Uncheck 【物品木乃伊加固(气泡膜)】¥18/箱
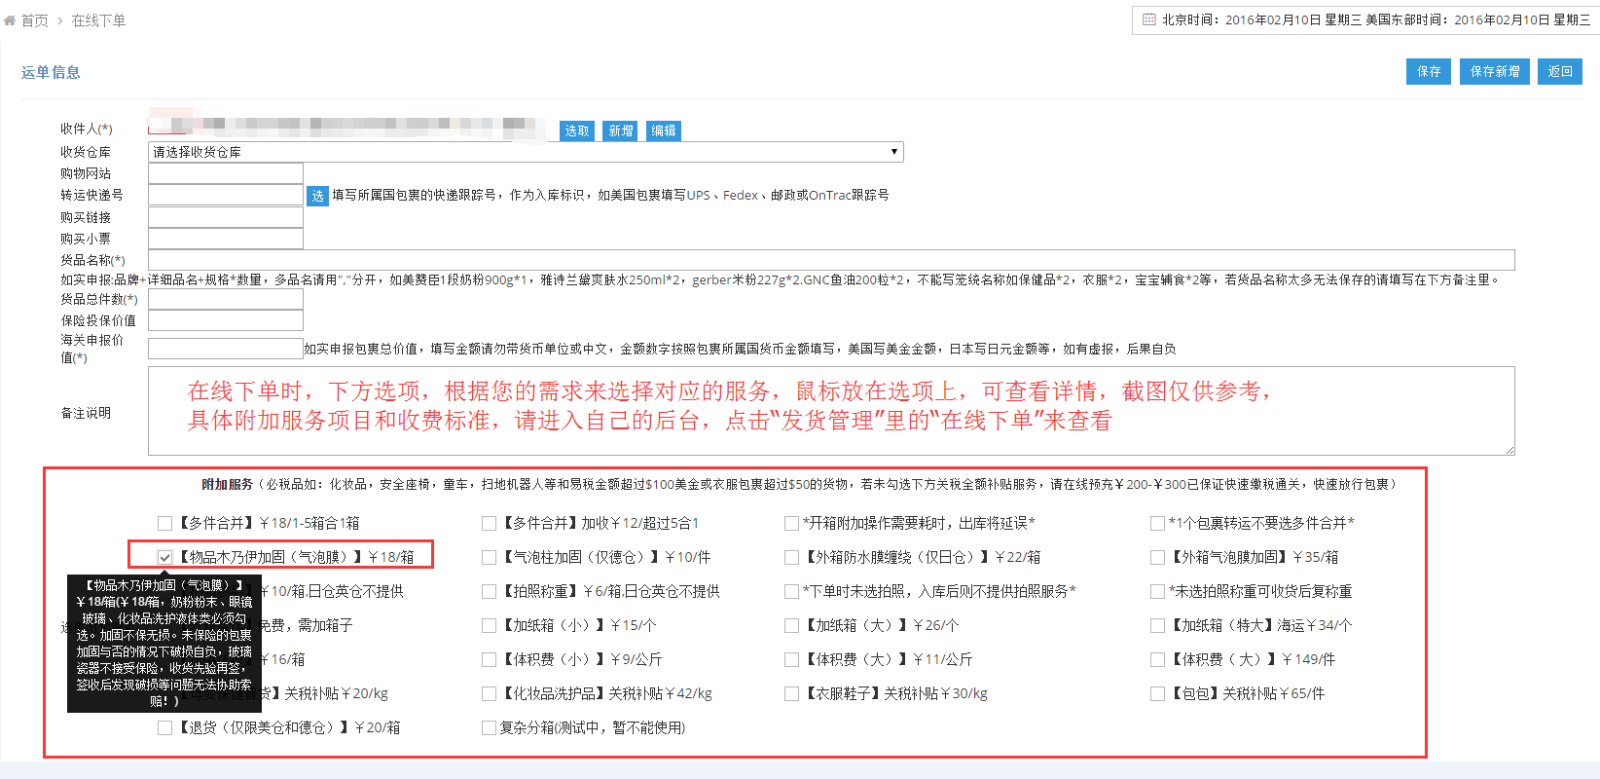The image size is (1600, 779). click(x=165, y=557)
